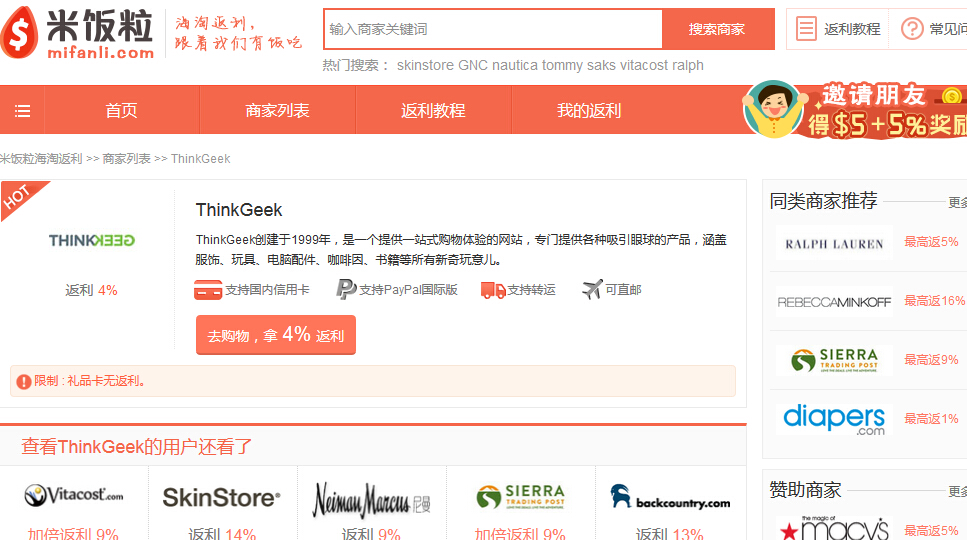Image resolution: width=967 pixels, height=540 pixels.
Task: Open 我的返利 in navigation bar
Action: pyautogui.click(x=589, y=111)
